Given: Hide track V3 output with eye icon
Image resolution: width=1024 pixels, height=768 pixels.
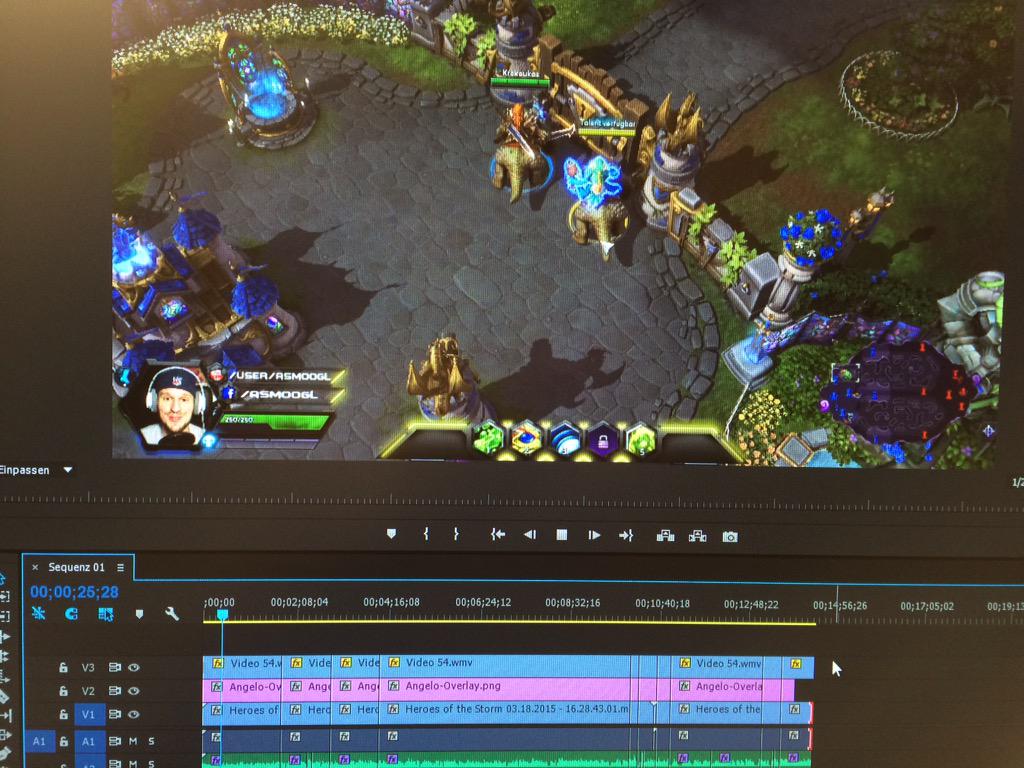Looking at the screenshot, I should pyautogui.click(x=134, y=667).
